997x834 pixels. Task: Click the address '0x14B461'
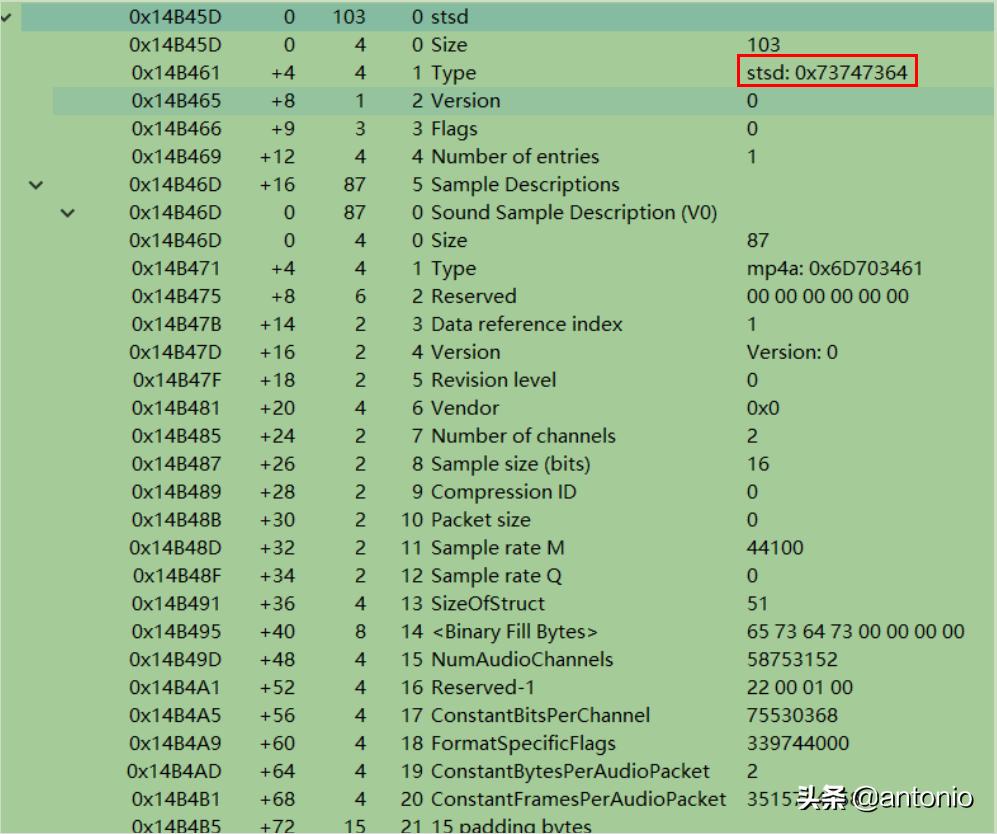(x=176, y=72)
